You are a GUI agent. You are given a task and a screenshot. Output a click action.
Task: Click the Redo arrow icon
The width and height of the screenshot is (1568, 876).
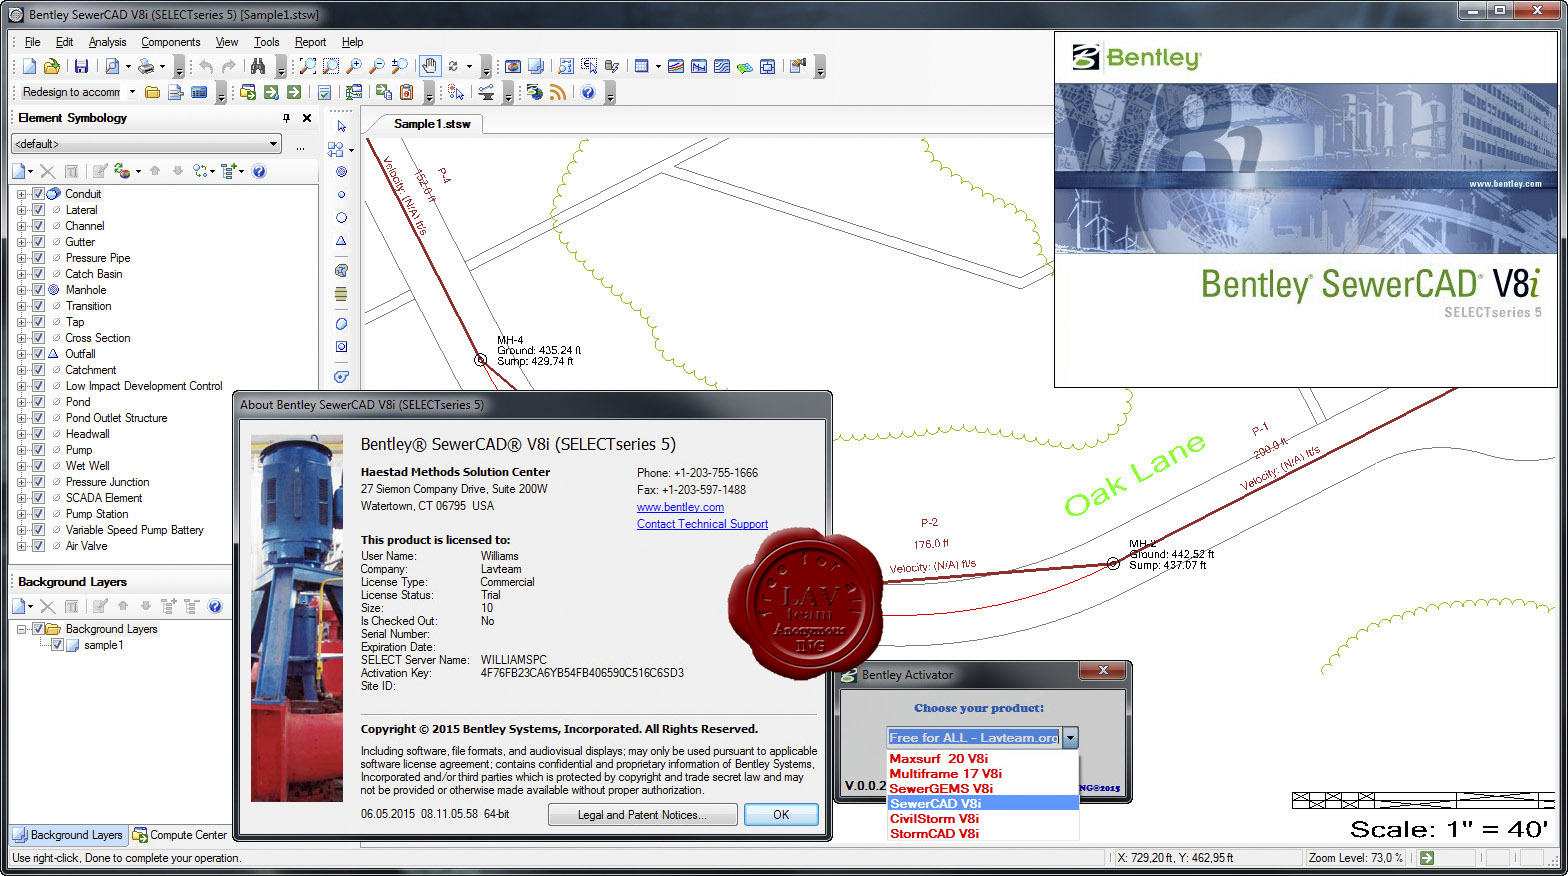point(229,66)
